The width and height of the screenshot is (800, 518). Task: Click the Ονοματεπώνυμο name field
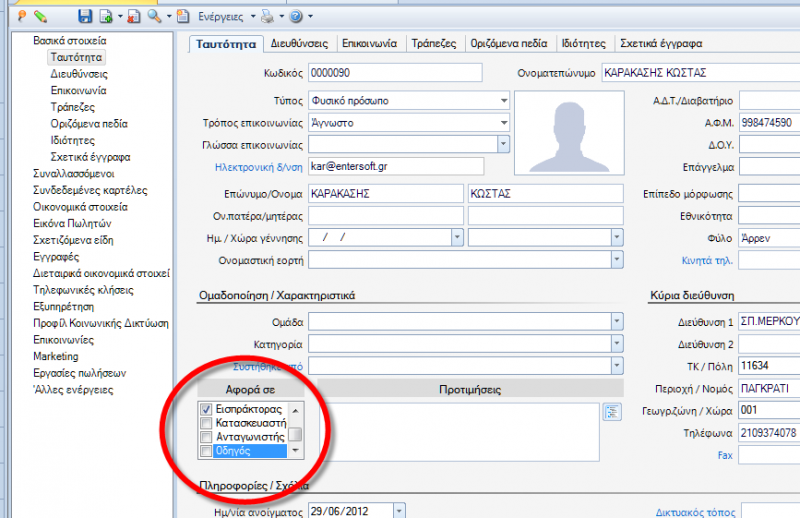pyautogui.click(x=701, y=72)
